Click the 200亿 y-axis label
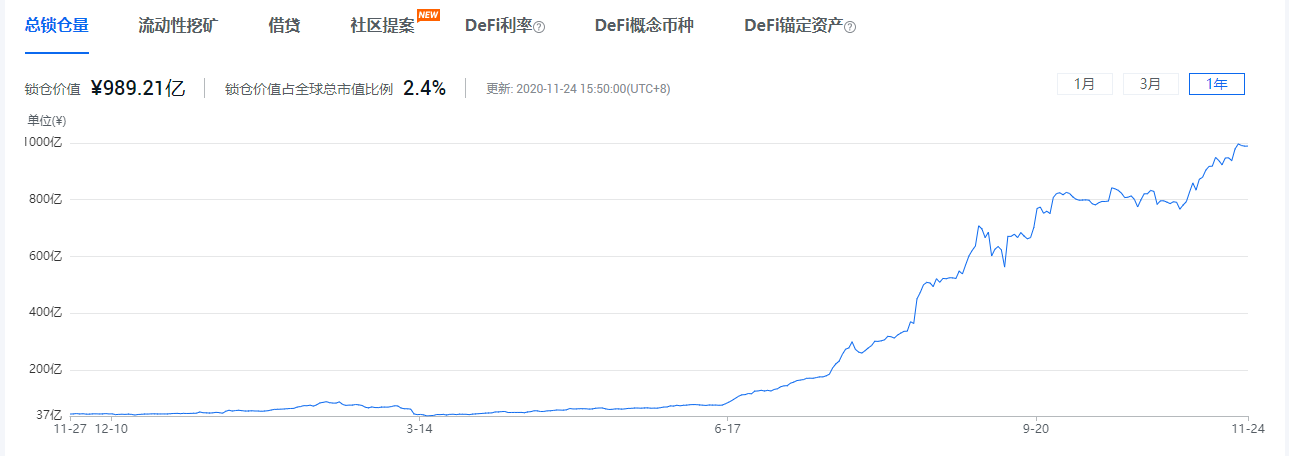 [46, 370]
